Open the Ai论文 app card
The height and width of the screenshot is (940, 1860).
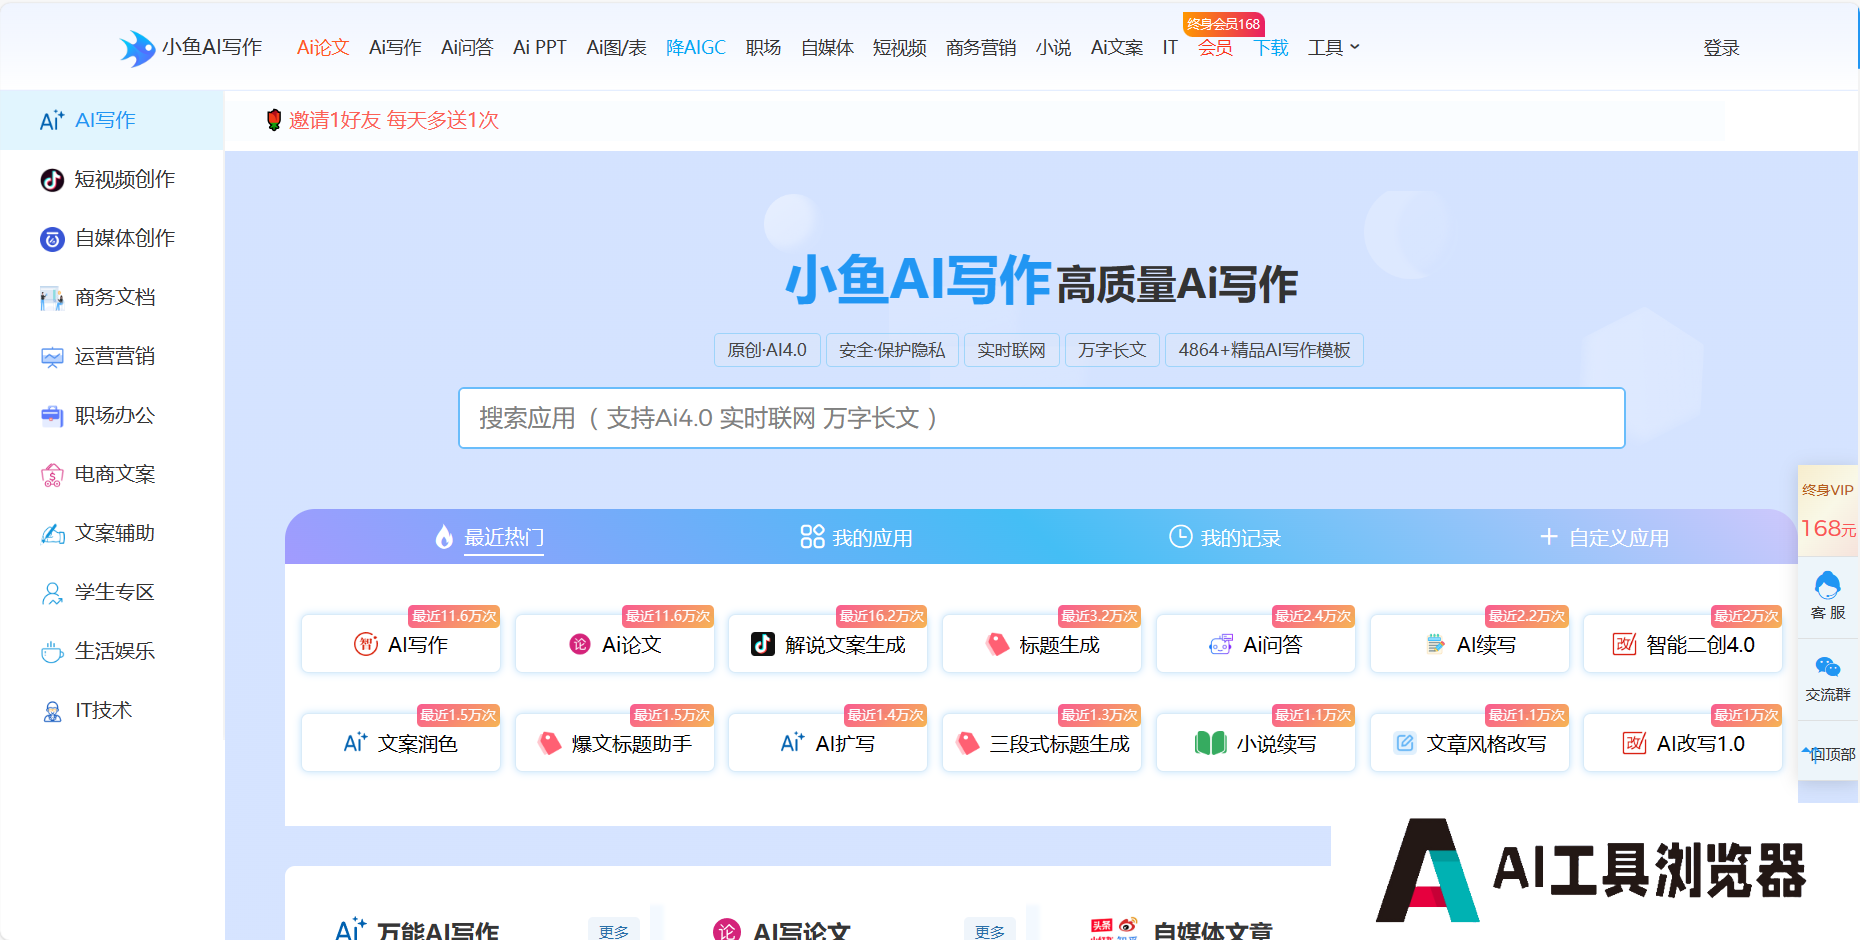pos(615,644)
